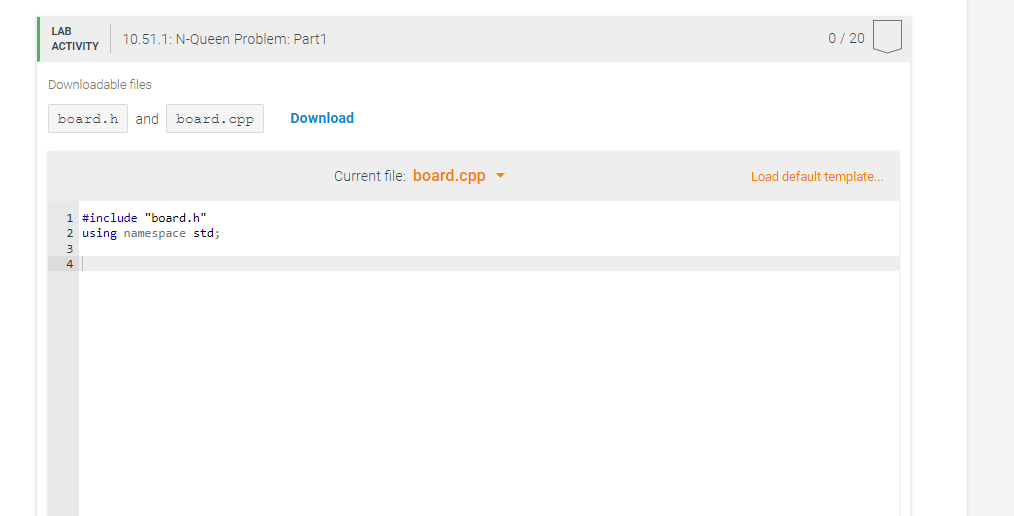The width and height of the screenshot is (1014, 516).
Task: Click the empty line 3 in editor
Action: (489, 249)
